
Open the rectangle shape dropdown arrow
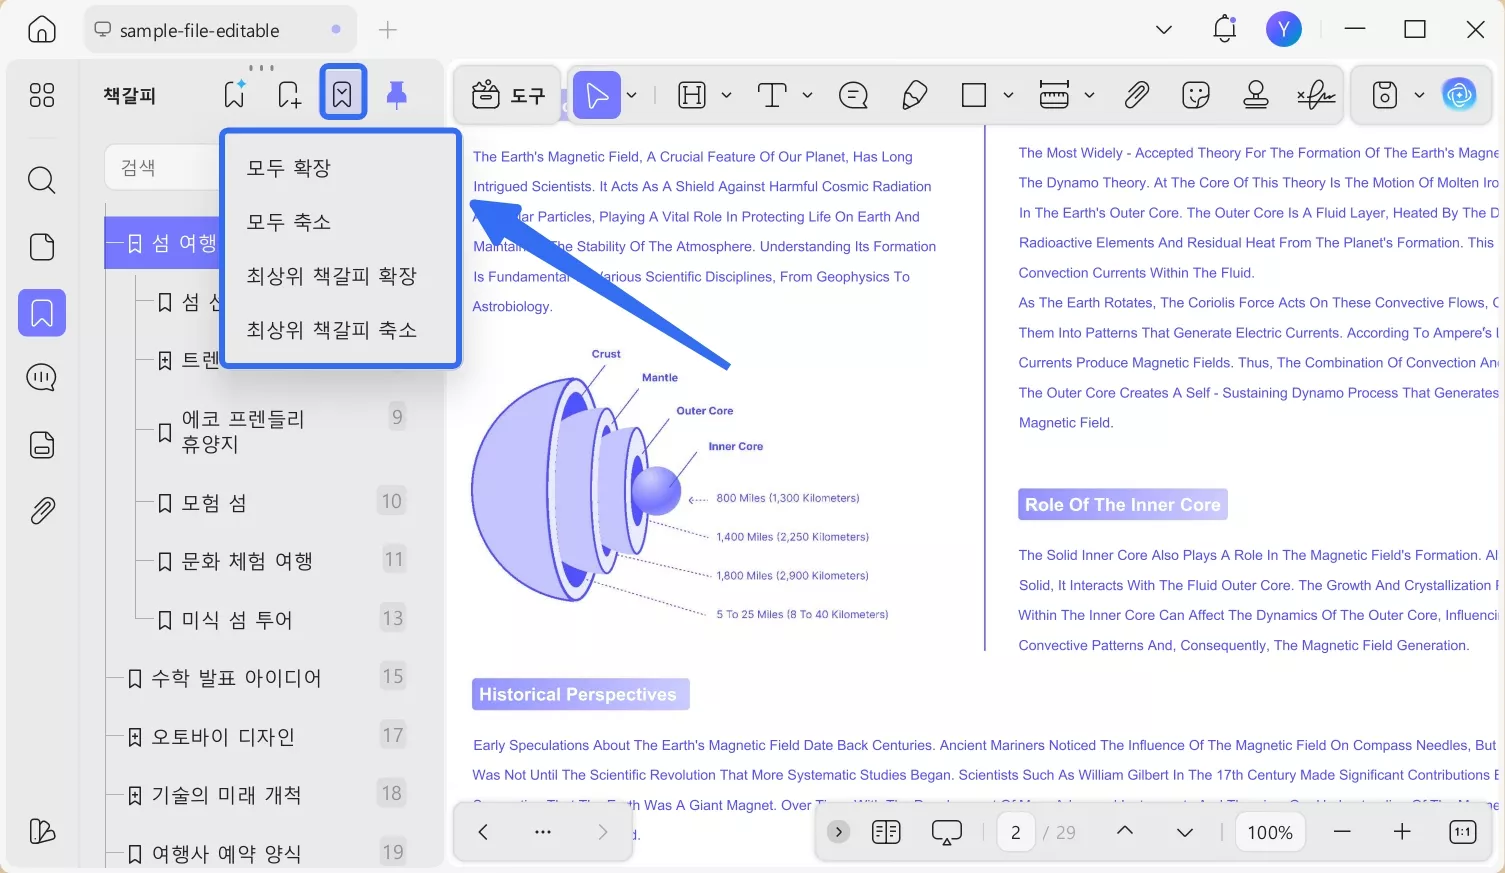point(1008,95)
